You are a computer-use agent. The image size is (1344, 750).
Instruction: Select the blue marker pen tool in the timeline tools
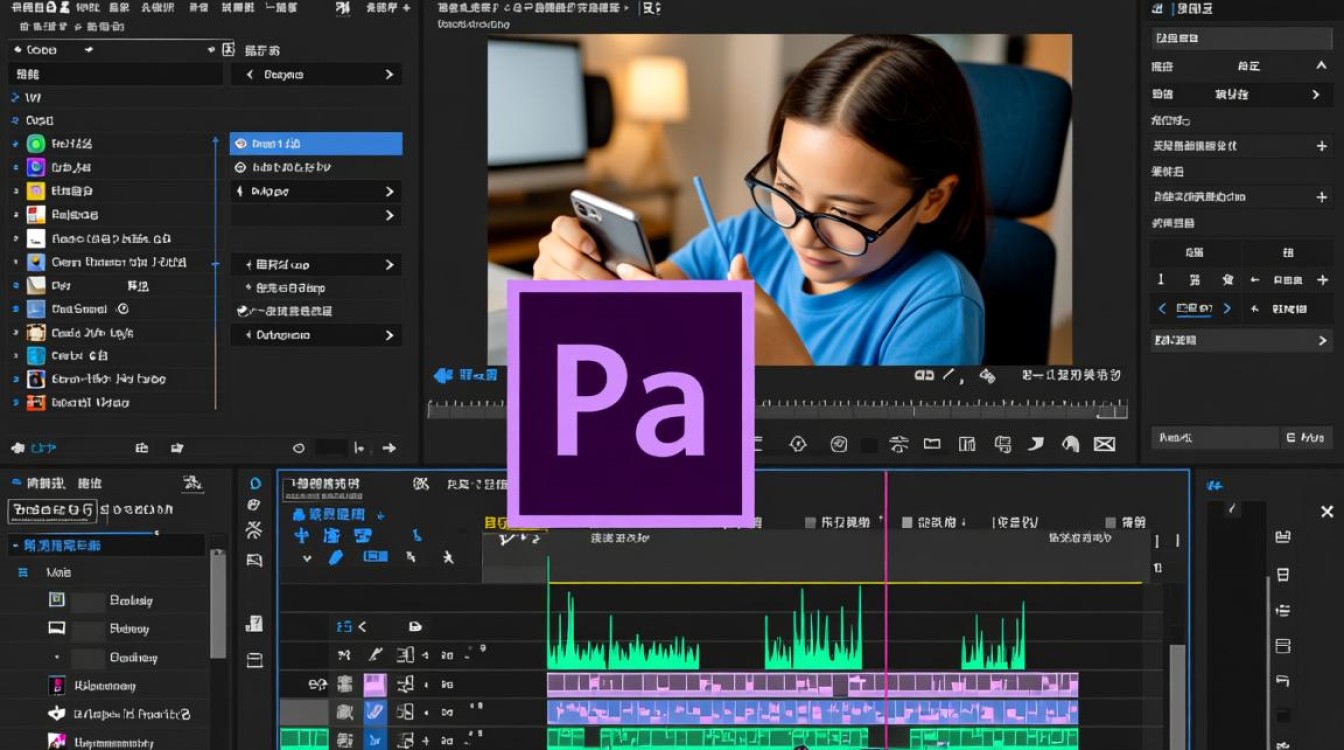336,557
